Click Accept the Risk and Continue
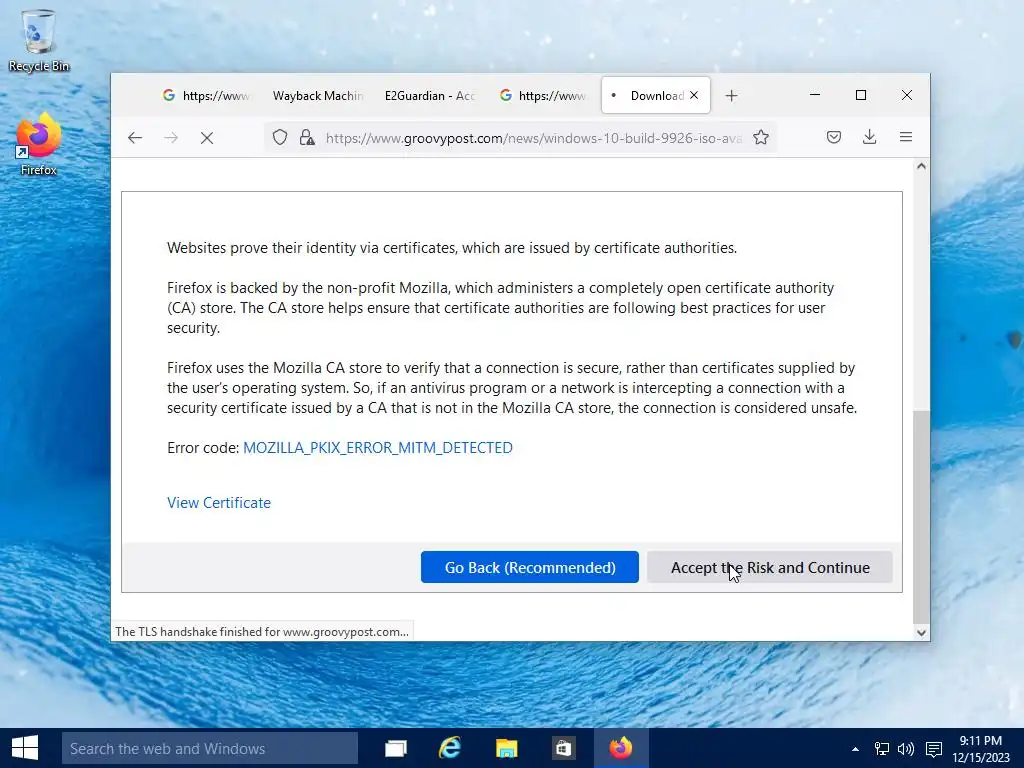 tap(770, 568)
